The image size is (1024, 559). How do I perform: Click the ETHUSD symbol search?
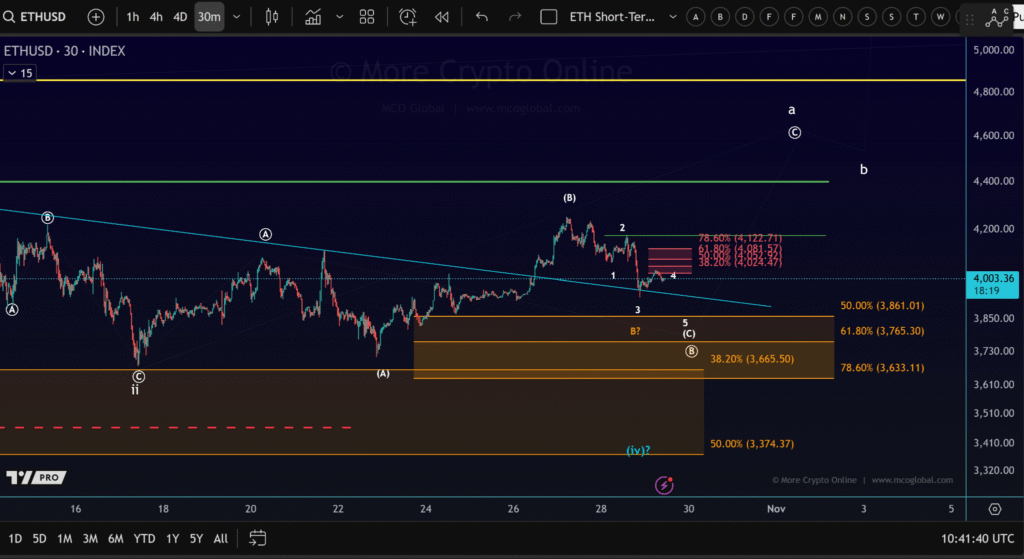click(40, 17)
